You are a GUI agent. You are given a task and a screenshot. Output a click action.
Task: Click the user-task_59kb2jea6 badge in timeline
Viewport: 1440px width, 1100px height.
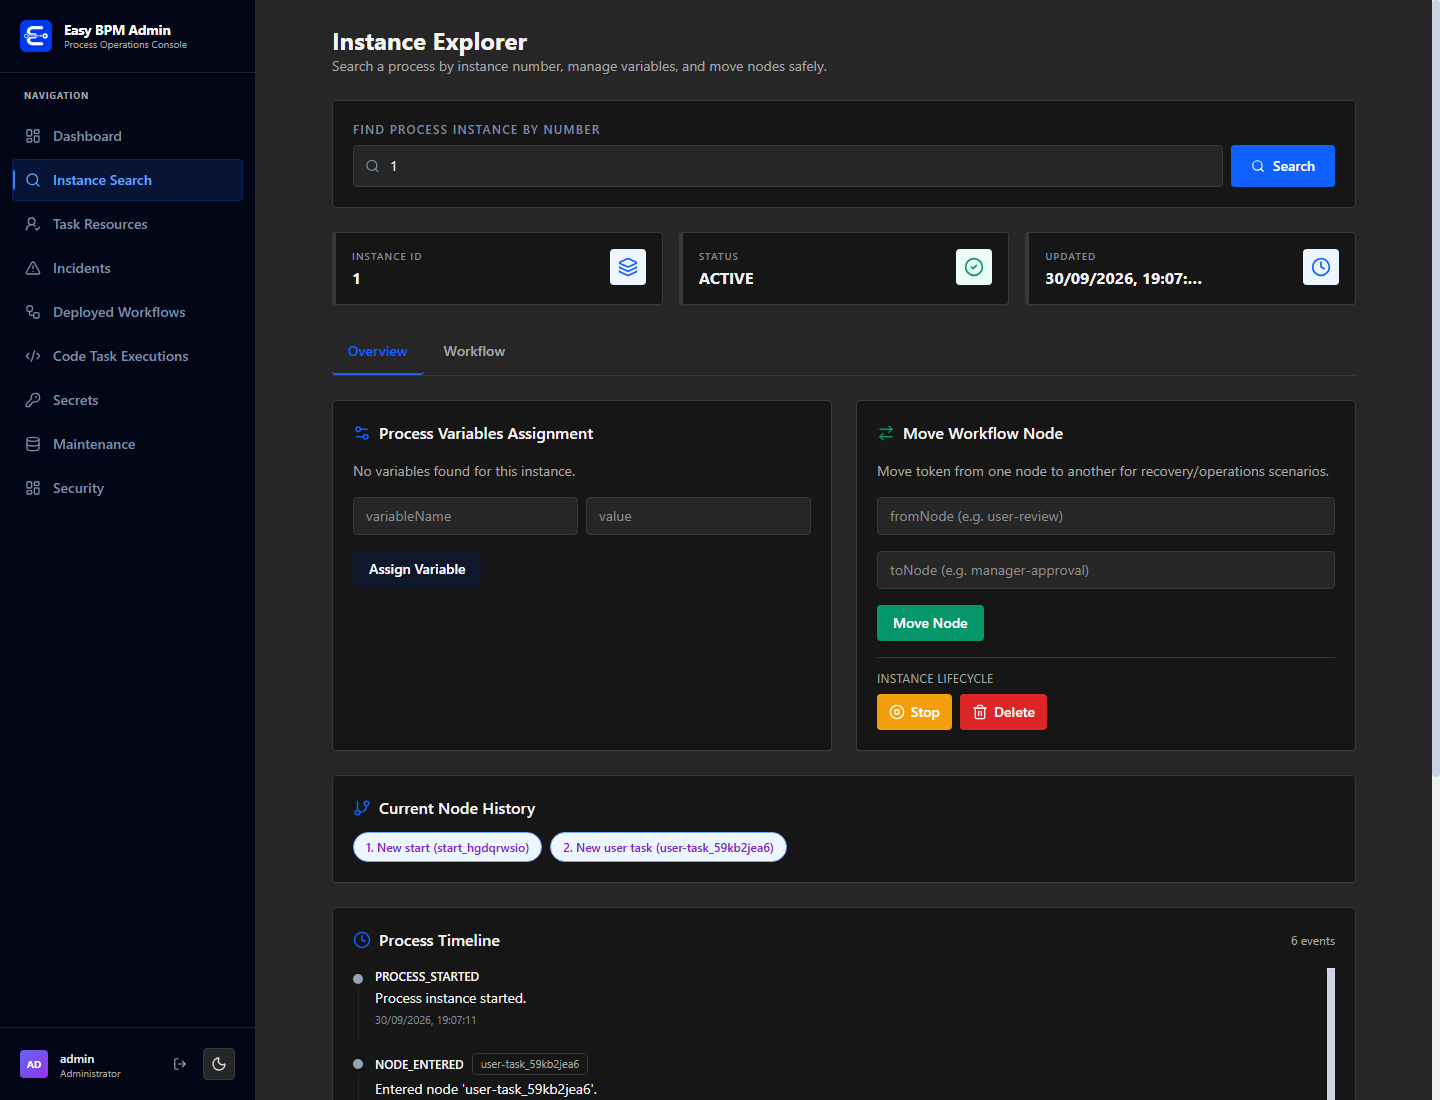(530, 1064)
